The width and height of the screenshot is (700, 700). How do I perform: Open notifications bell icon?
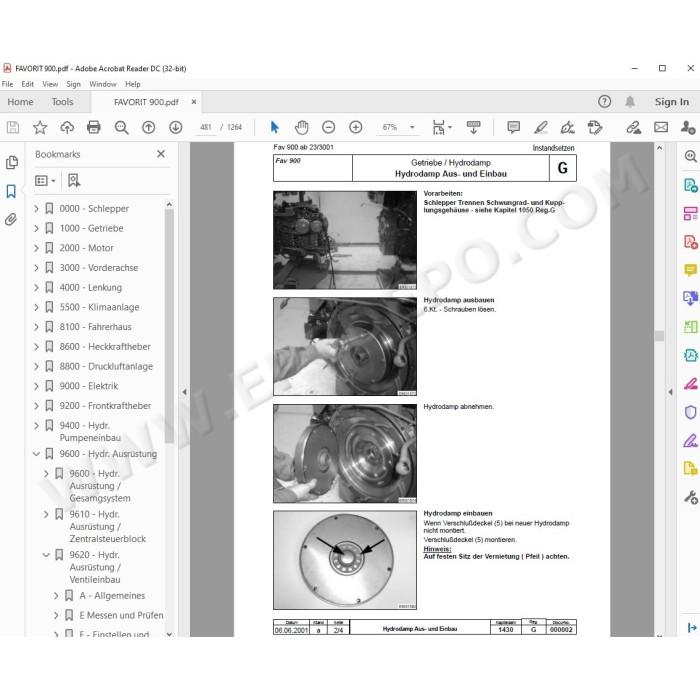(x=630, y=102)
